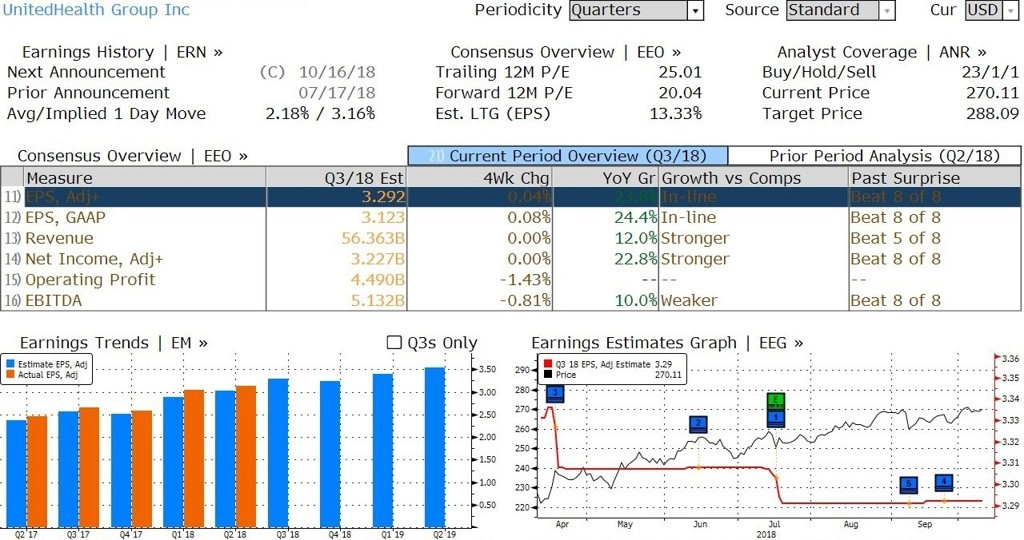Click the Q2 '18 orange actual EPS bar
Viewport: 1024px width, 540px height.
click(x=246, y=456)
